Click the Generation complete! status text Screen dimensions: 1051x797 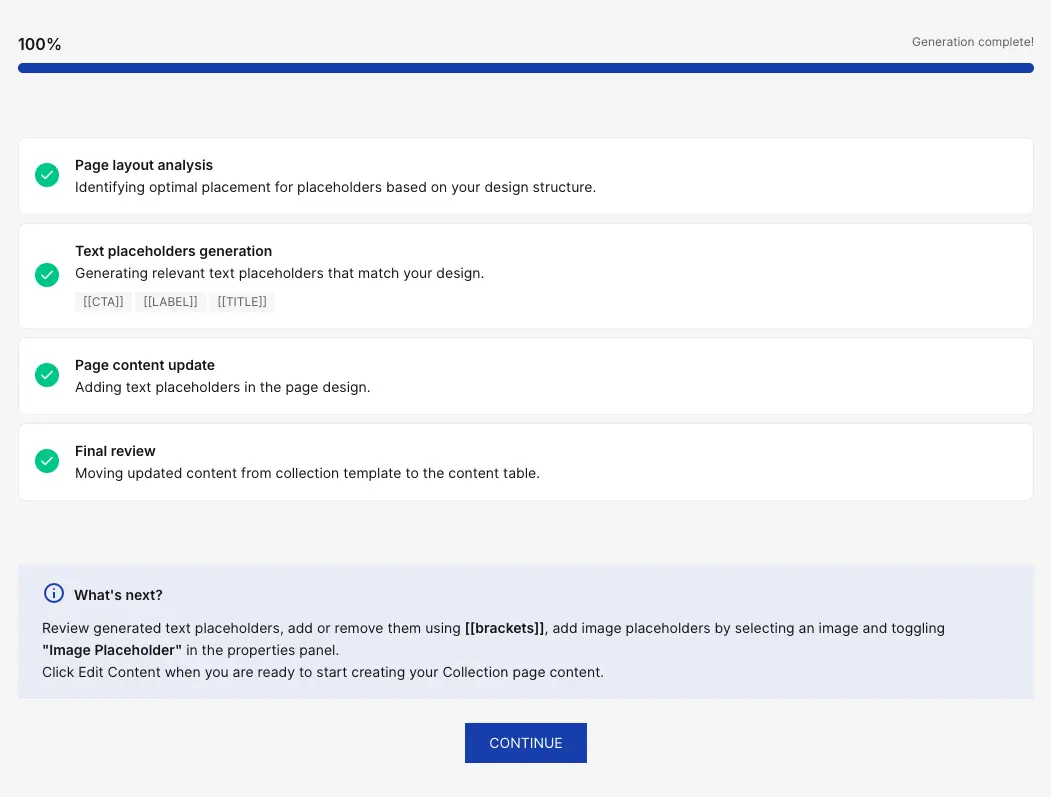tap(972, 42)
